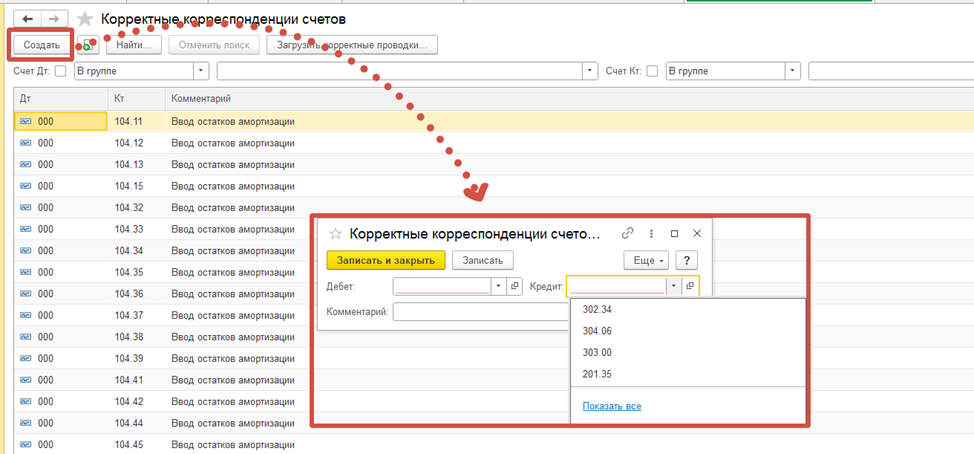This screenshot has height=454, width=974.
Task: Select the row with Кт 104.11
Action: click(x=494, y=122)
